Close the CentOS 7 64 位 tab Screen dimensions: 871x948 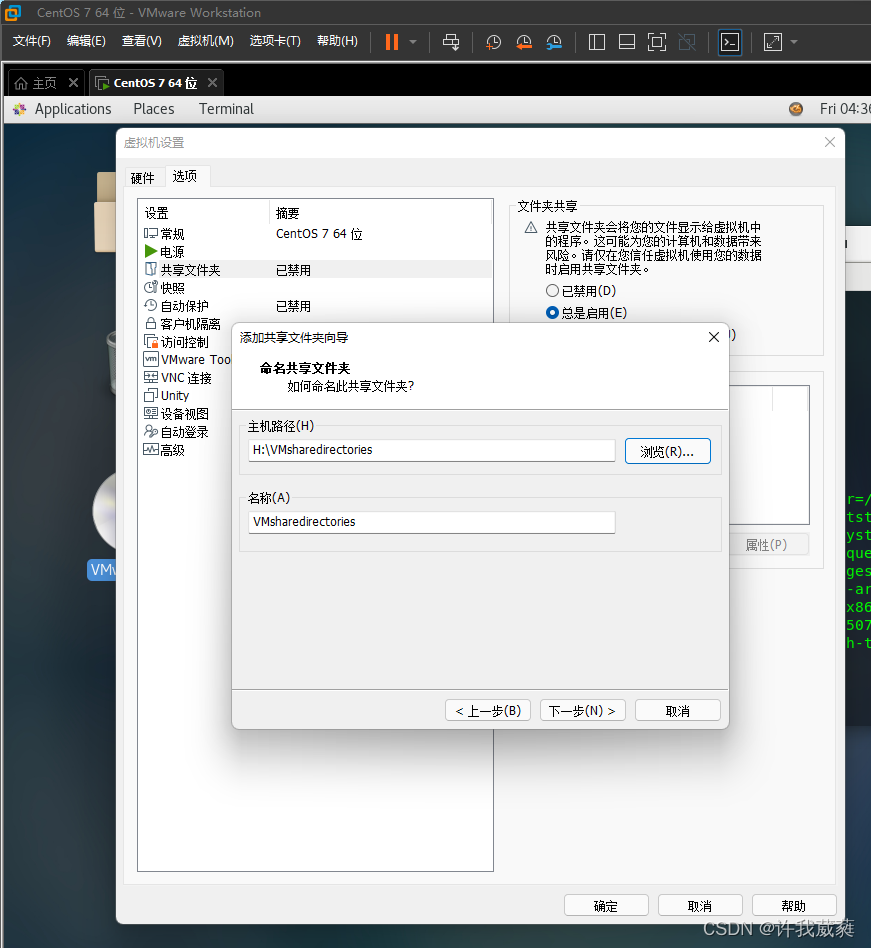click(x=212, y=82)
